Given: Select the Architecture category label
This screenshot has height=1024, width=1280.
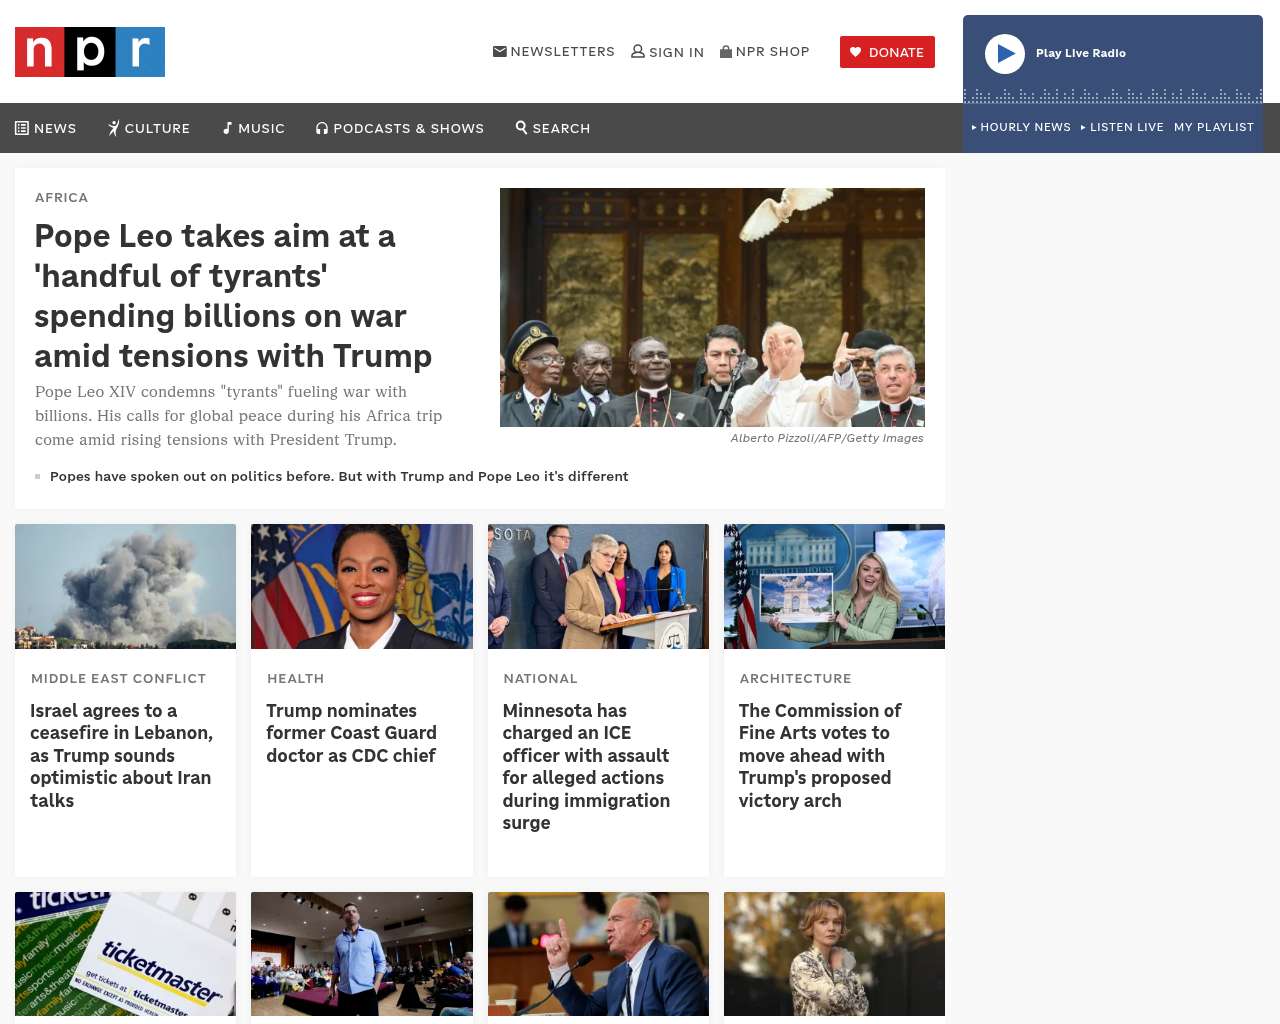Looking at the screenshot, I should 796,678.
